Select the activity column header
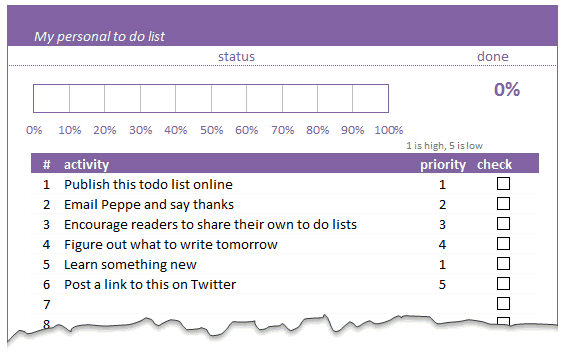Image resolution: width=568 pixels, height=364 pixels. 87,164
